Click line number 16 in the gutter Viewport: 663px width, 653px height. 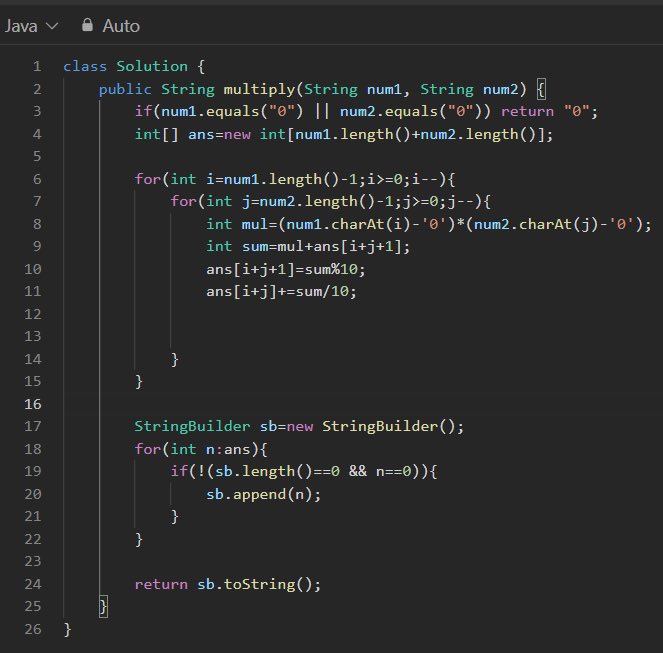tap(33, 404)
